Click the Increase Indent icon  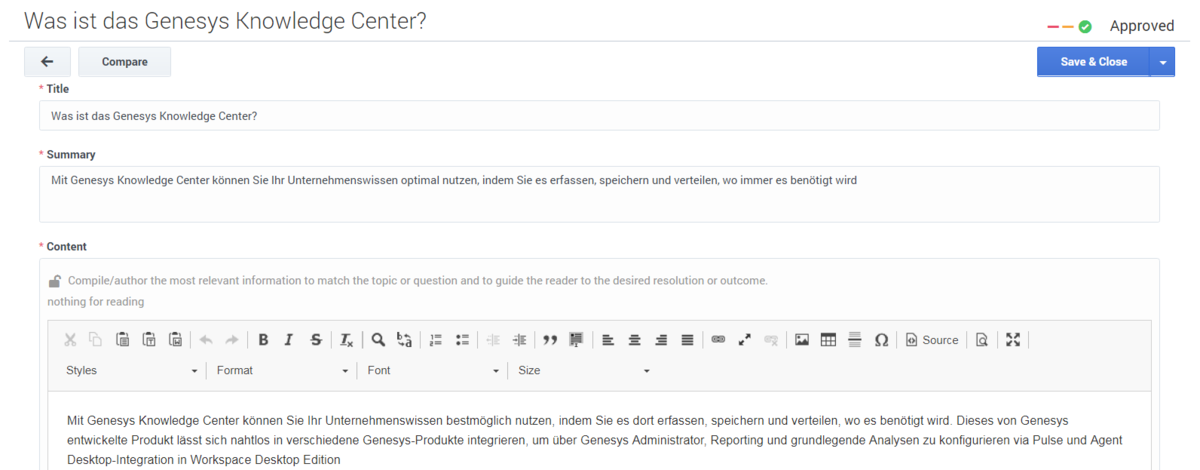coord(519,340)
